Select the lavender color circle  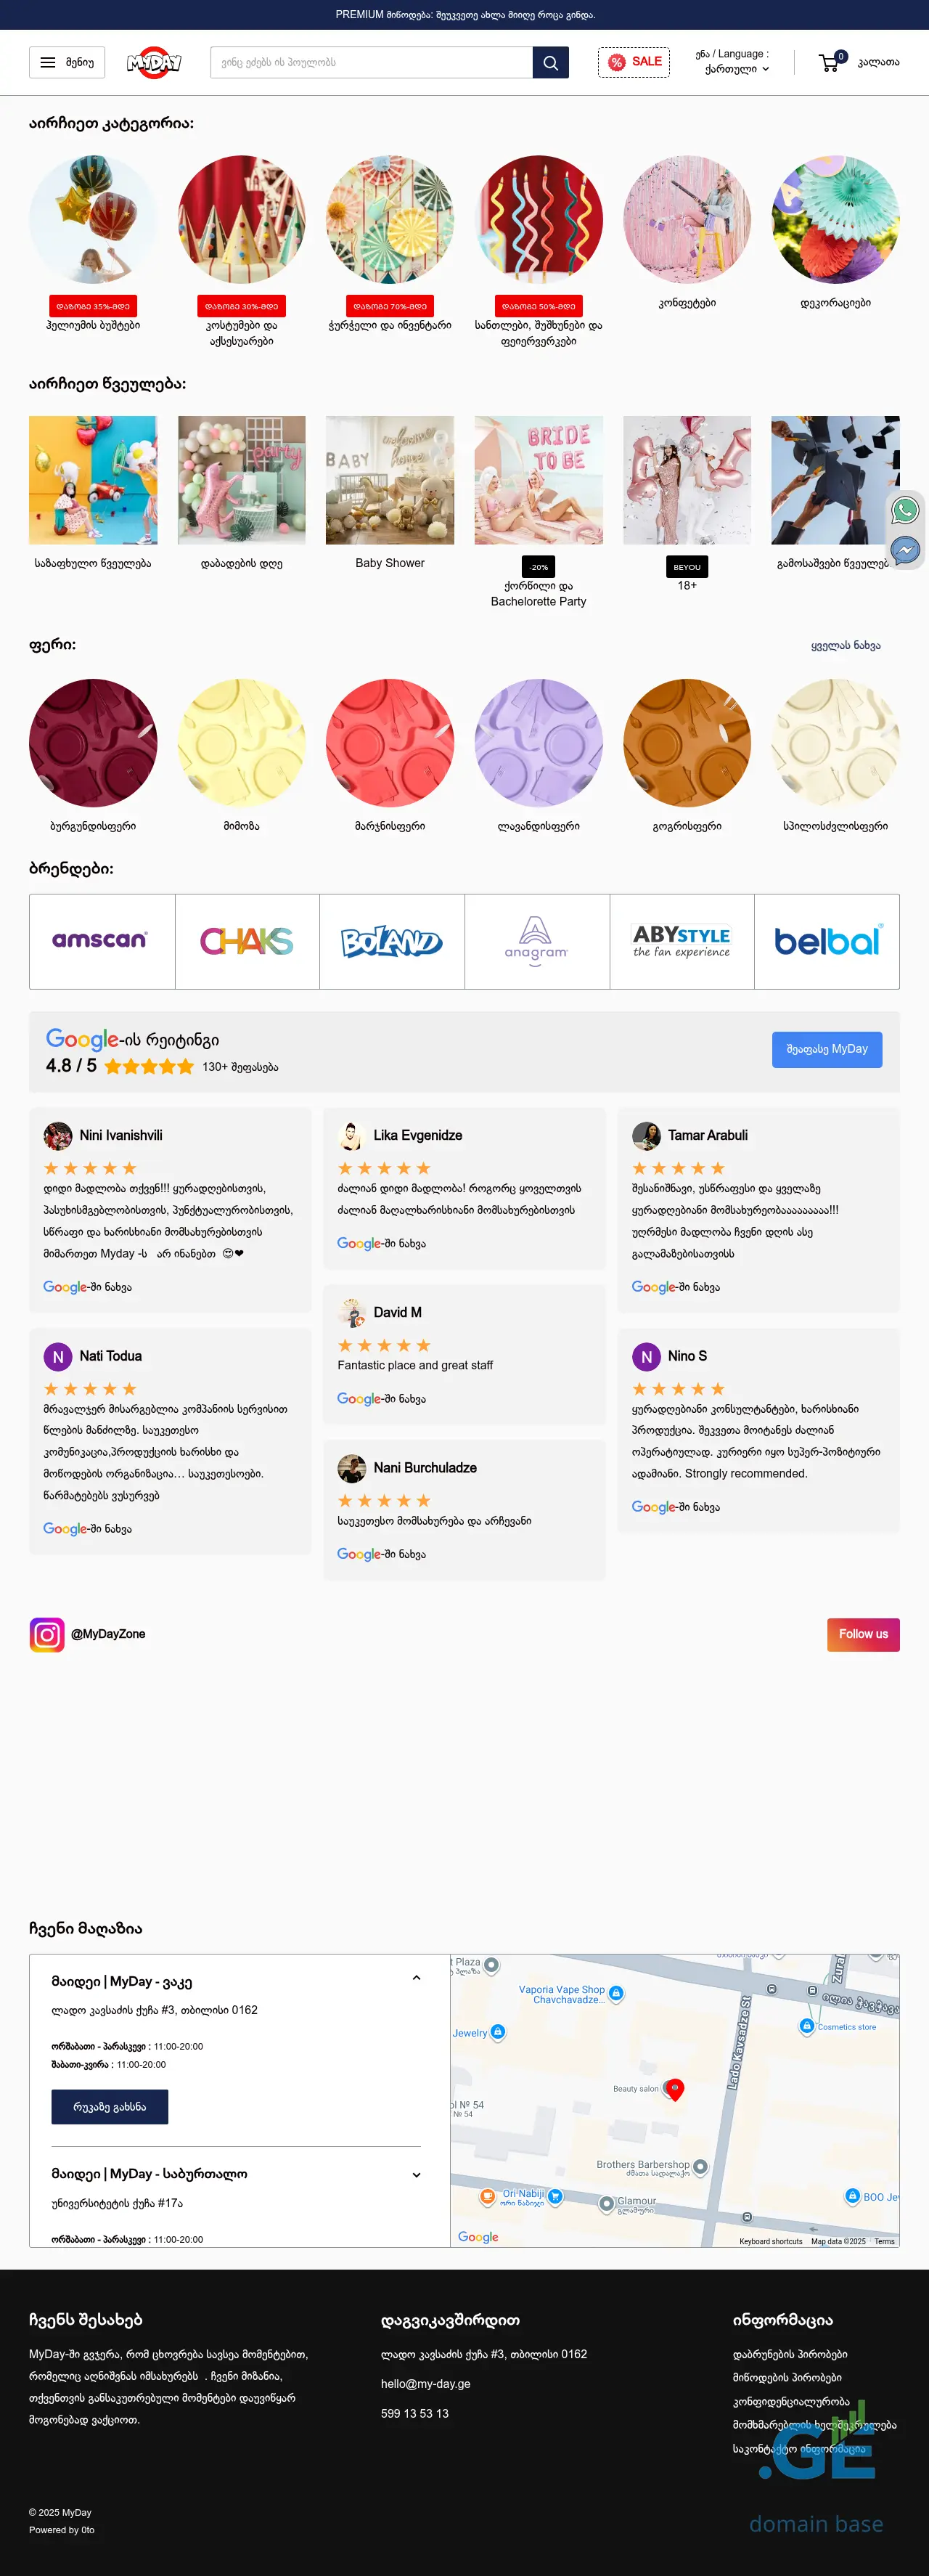538,743
